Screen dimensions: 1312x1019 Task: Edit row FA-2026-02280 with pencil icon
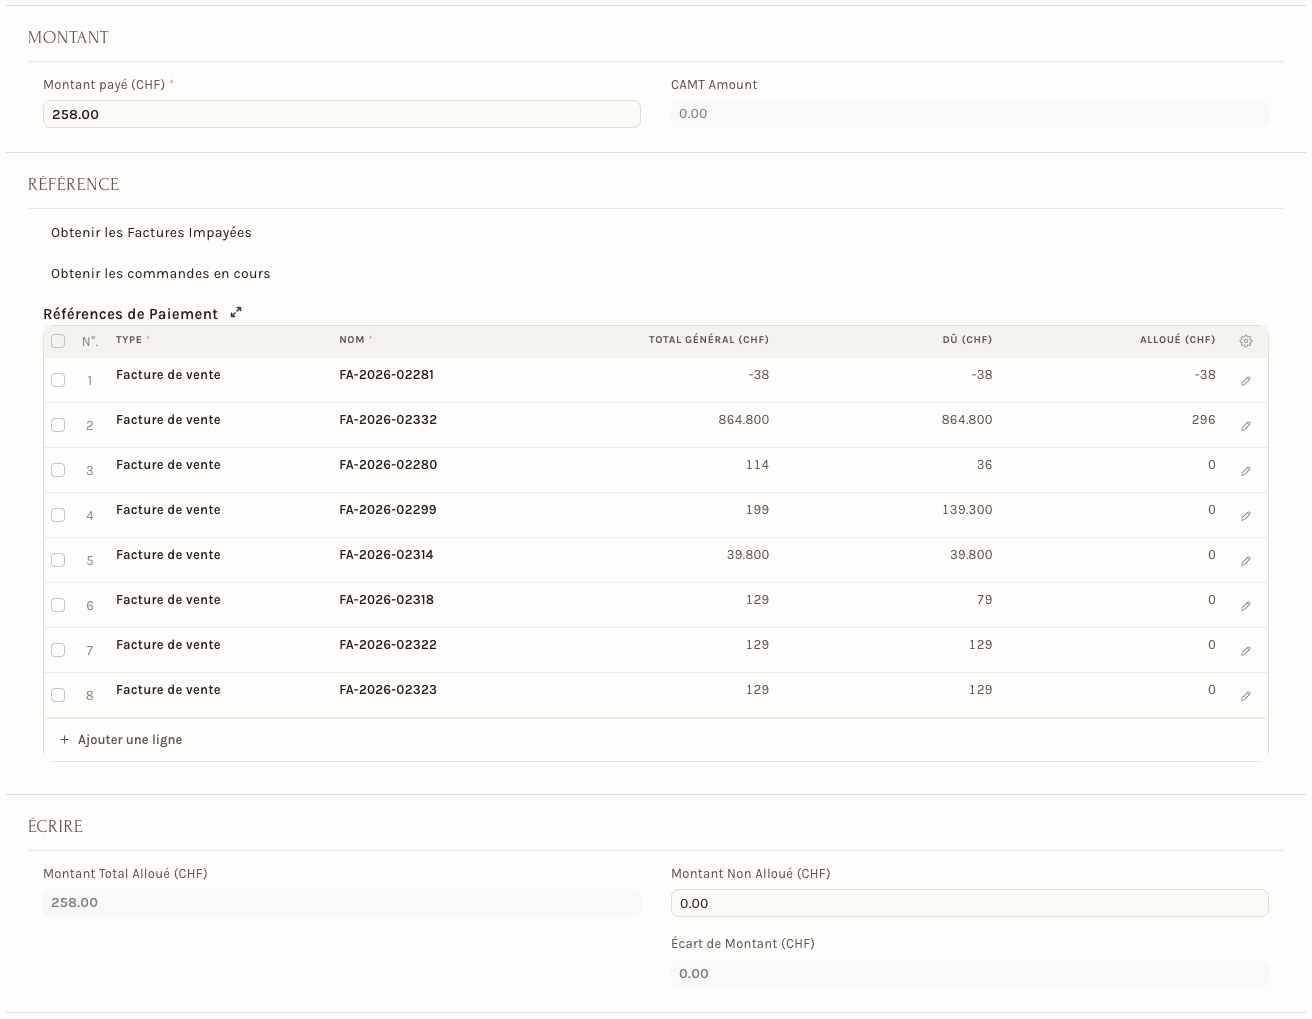[x=1245, y=471]
